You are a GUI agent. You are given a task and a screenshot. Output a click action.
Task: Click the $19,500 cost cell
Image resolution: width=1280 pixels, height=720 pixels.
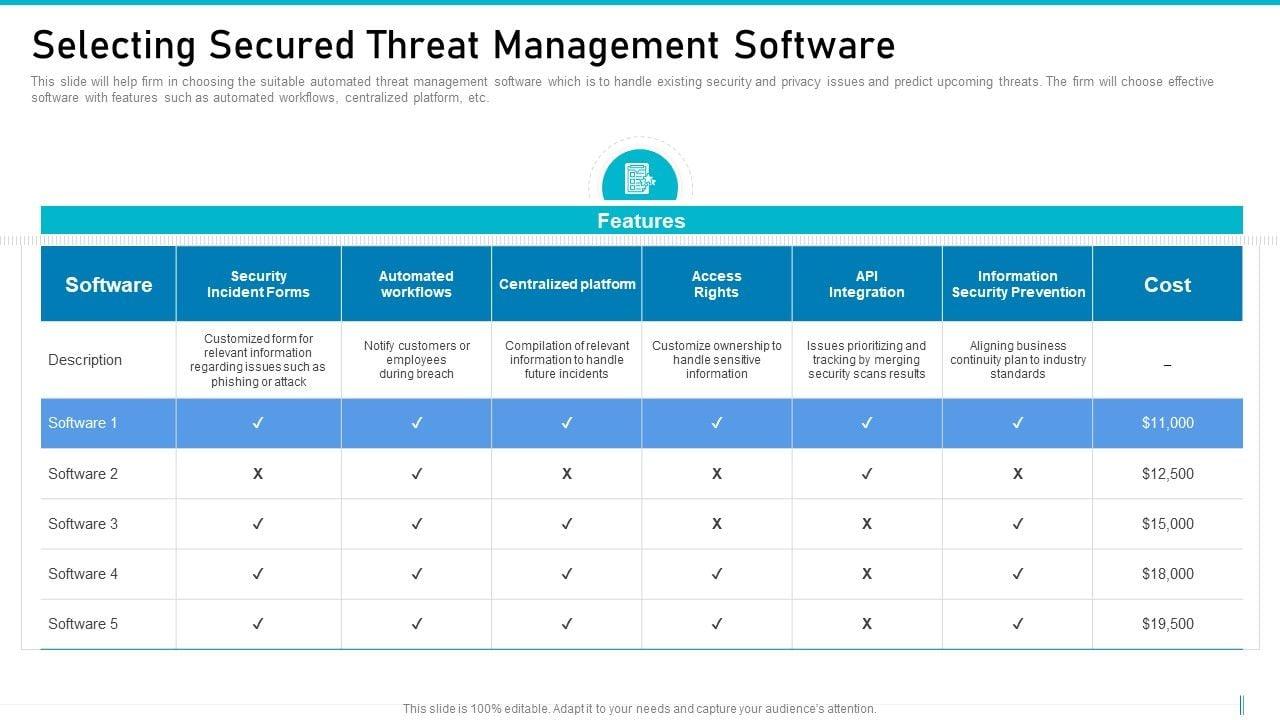(x=1168, y=624)
